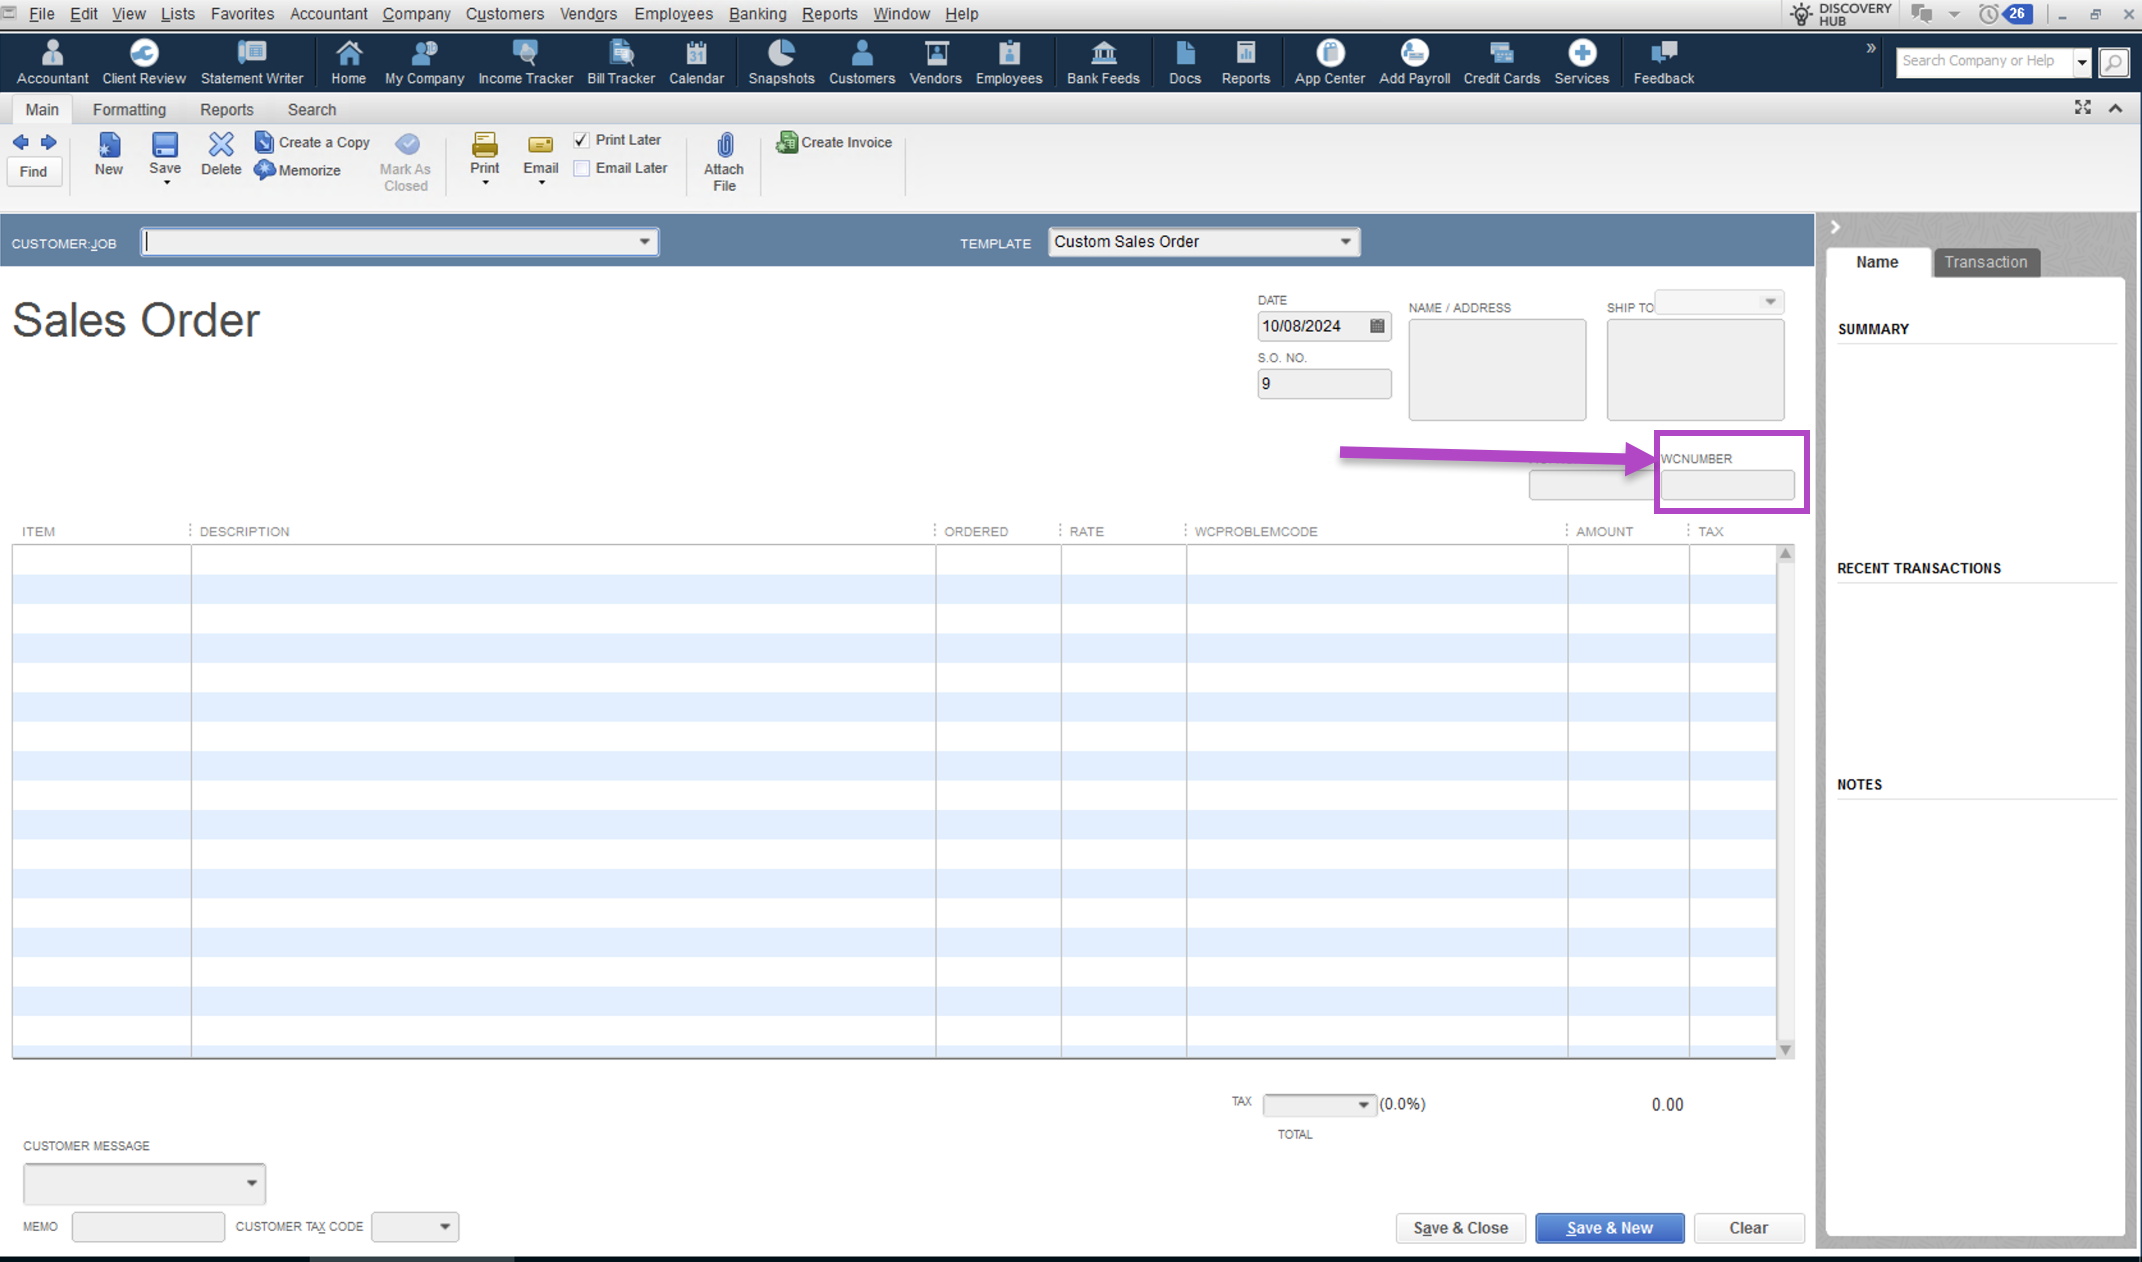Open the Income Tracker icon

525,61
